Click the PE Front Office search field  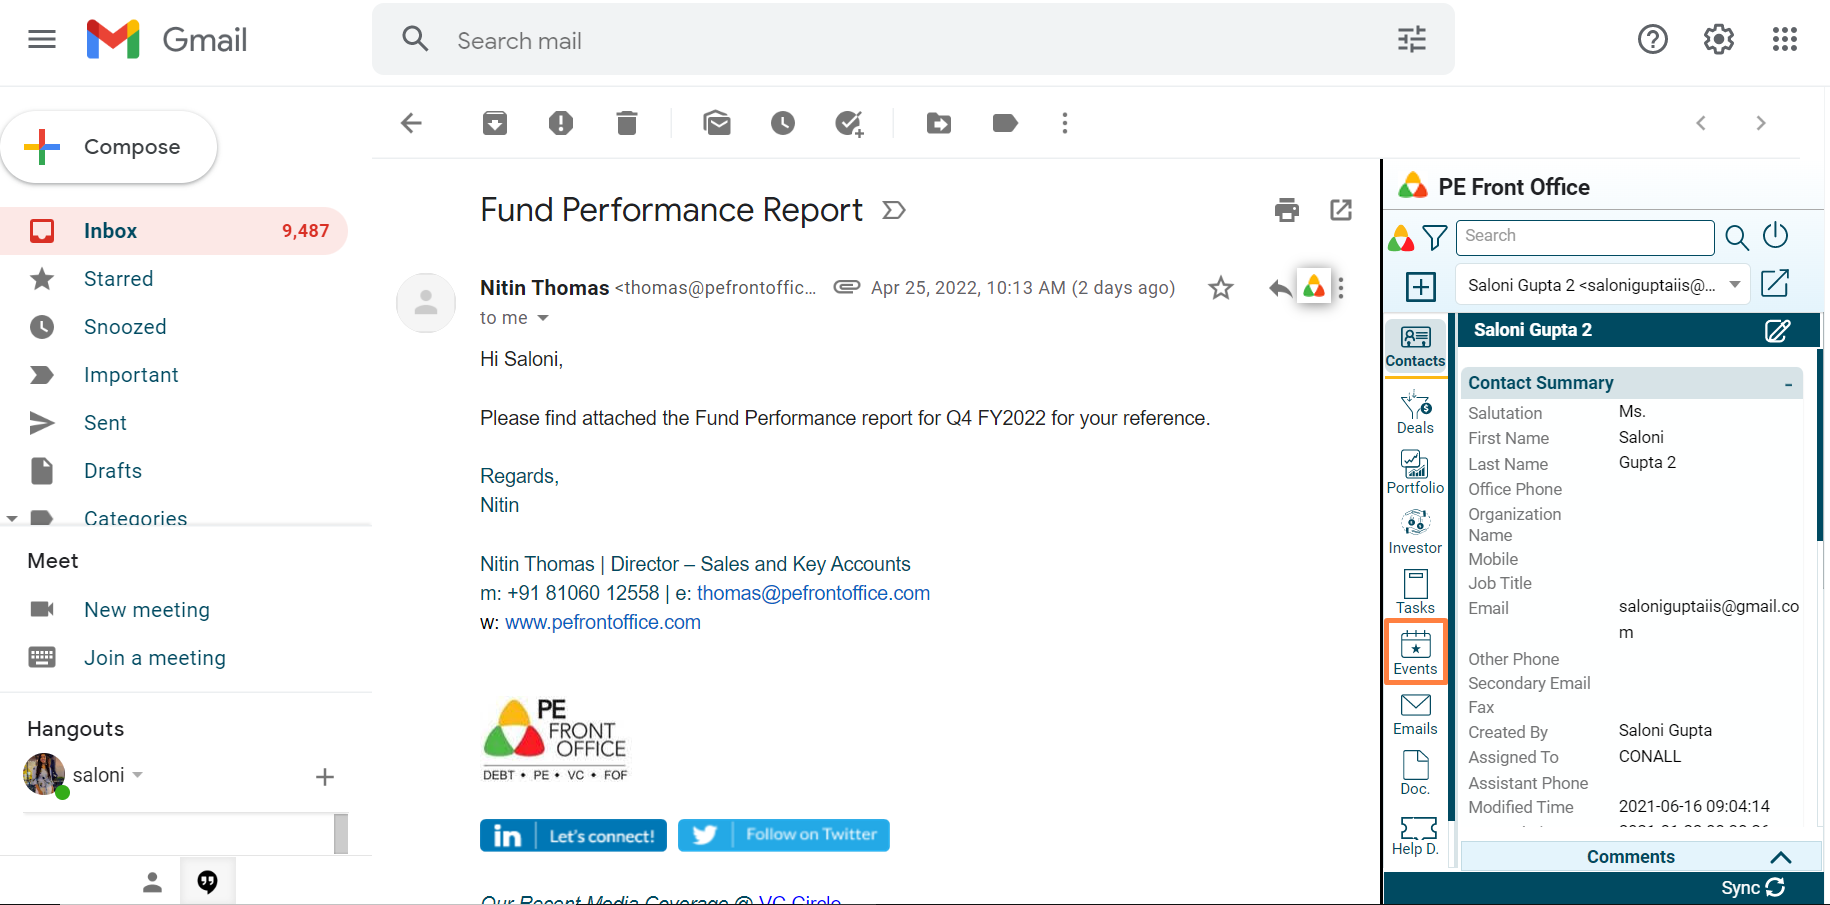coord(1584,237)
